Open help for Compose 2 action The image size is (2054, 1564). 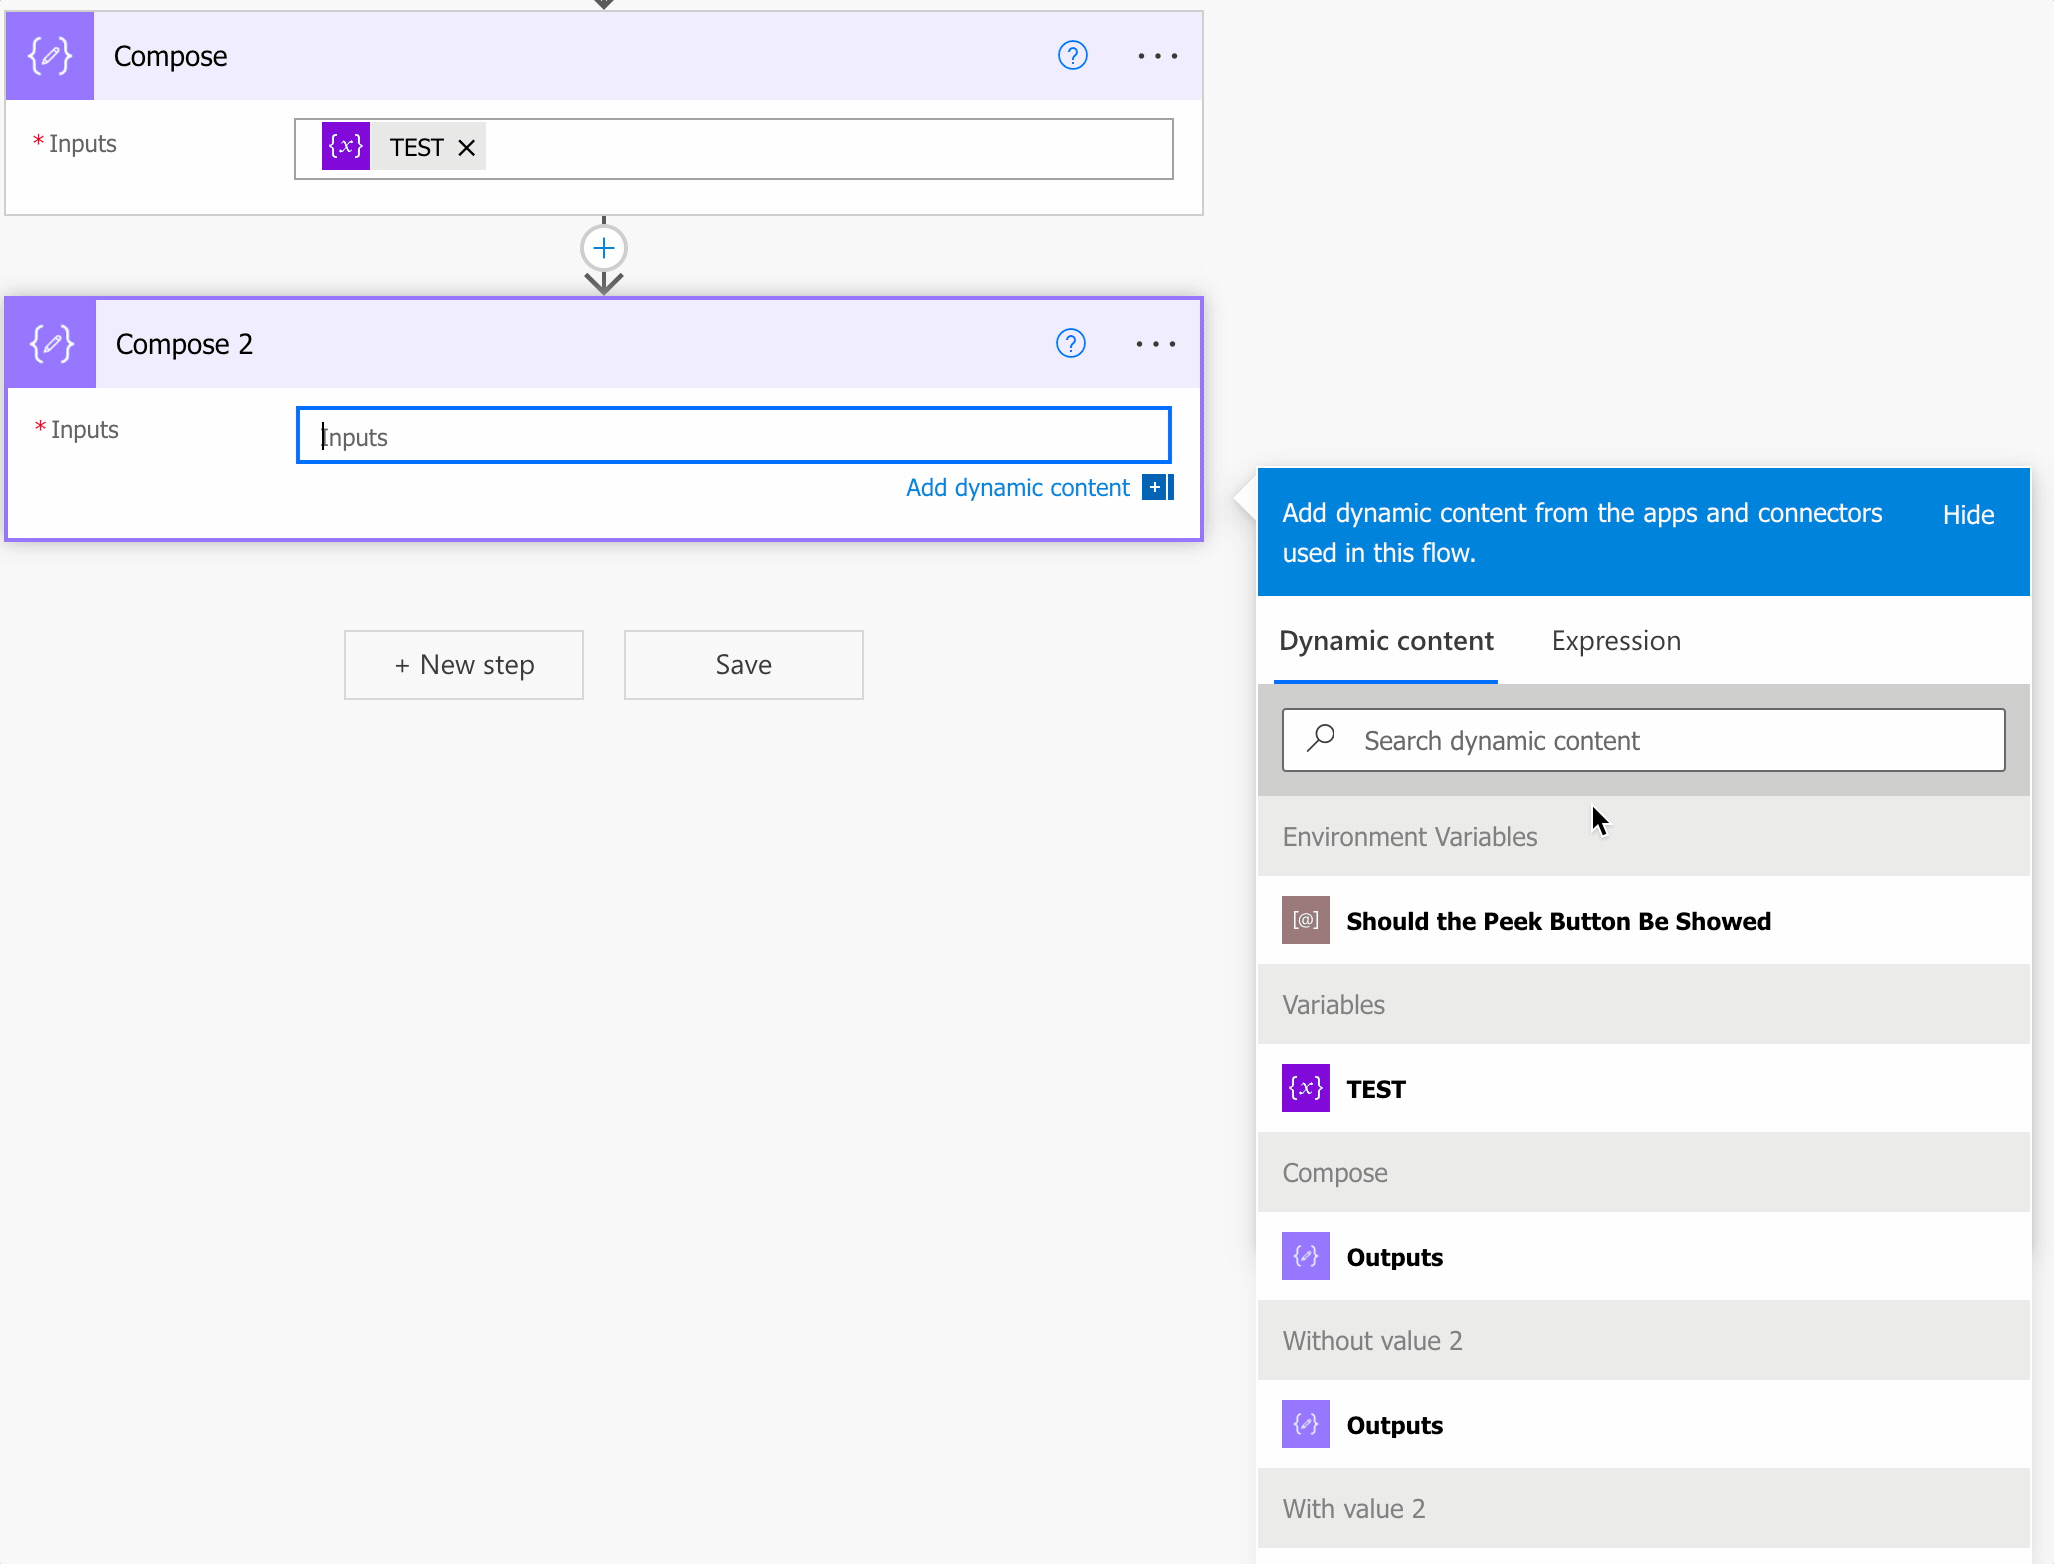point(1070,344)
